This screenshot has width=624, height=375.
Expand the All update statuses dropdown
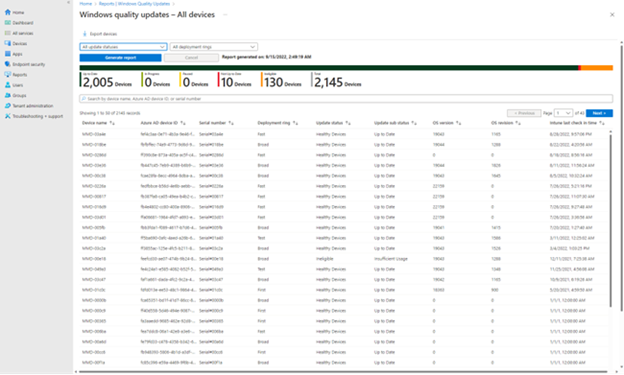pyautogui.click(x=123, y=47)
